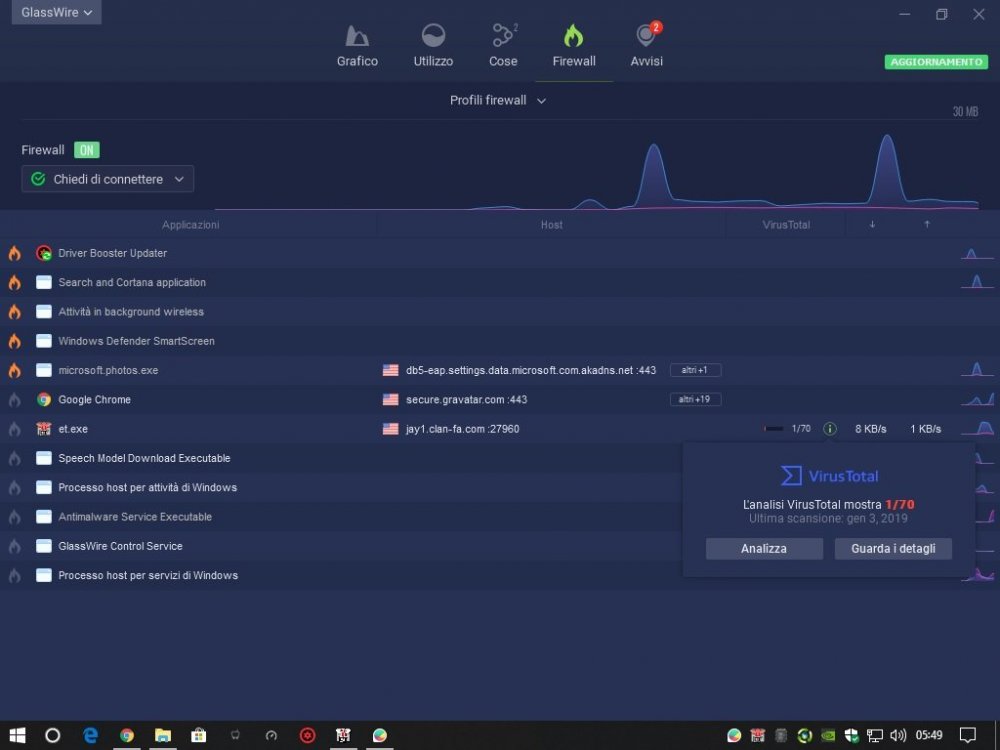This screenshot has height=750, width=1000.
Task: Toggle firewall flame for Driver Booster Updater
Action: click(15, 253)
